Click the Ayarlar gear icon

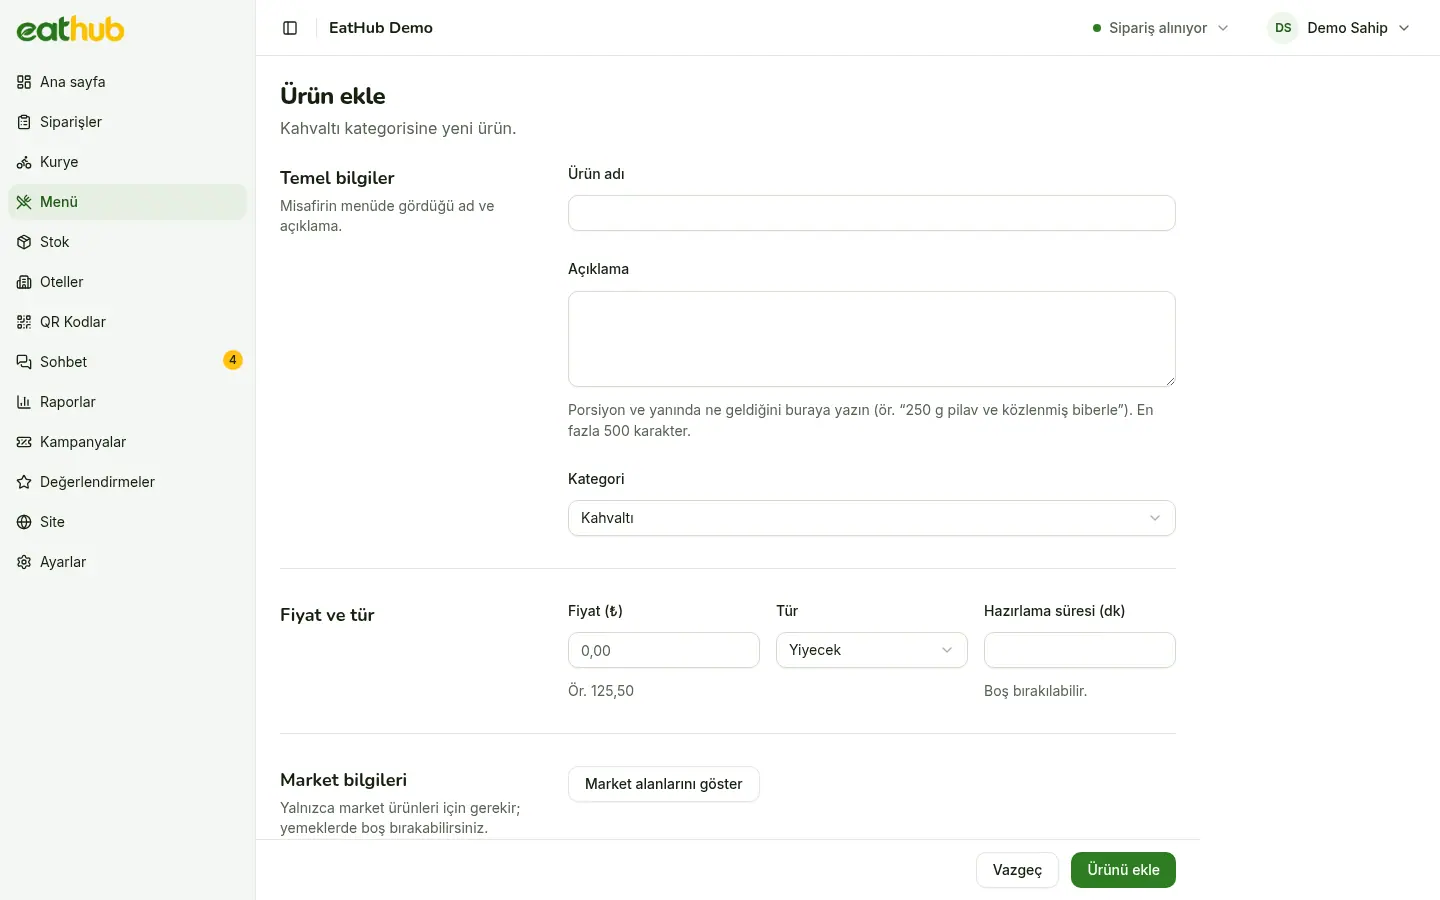(x=24, y=562)
